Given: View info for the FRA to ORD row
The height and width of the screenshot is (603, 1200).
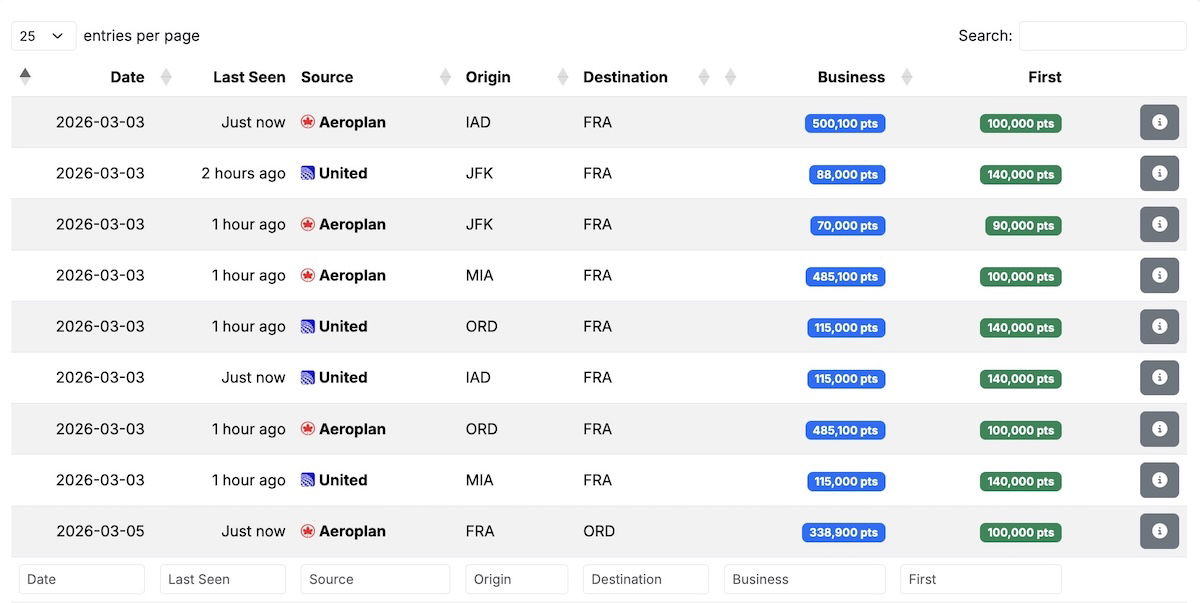Looking at the screenshot, I should (x=1159, y=531).
